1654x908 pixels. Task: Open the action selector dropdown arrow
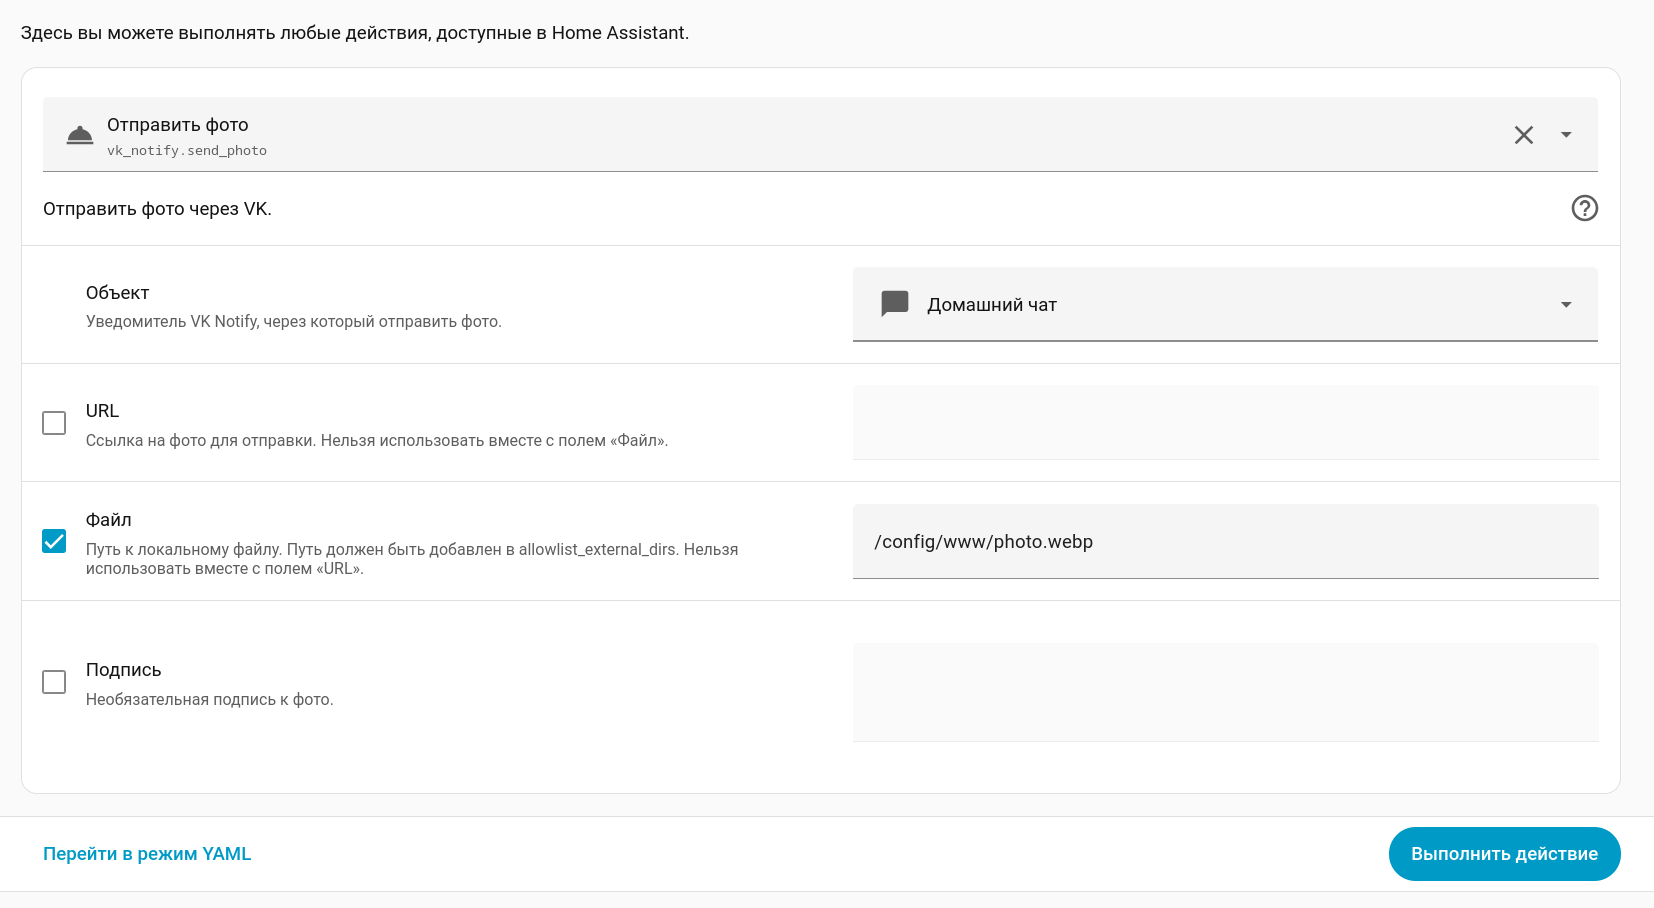(1566, 134)
